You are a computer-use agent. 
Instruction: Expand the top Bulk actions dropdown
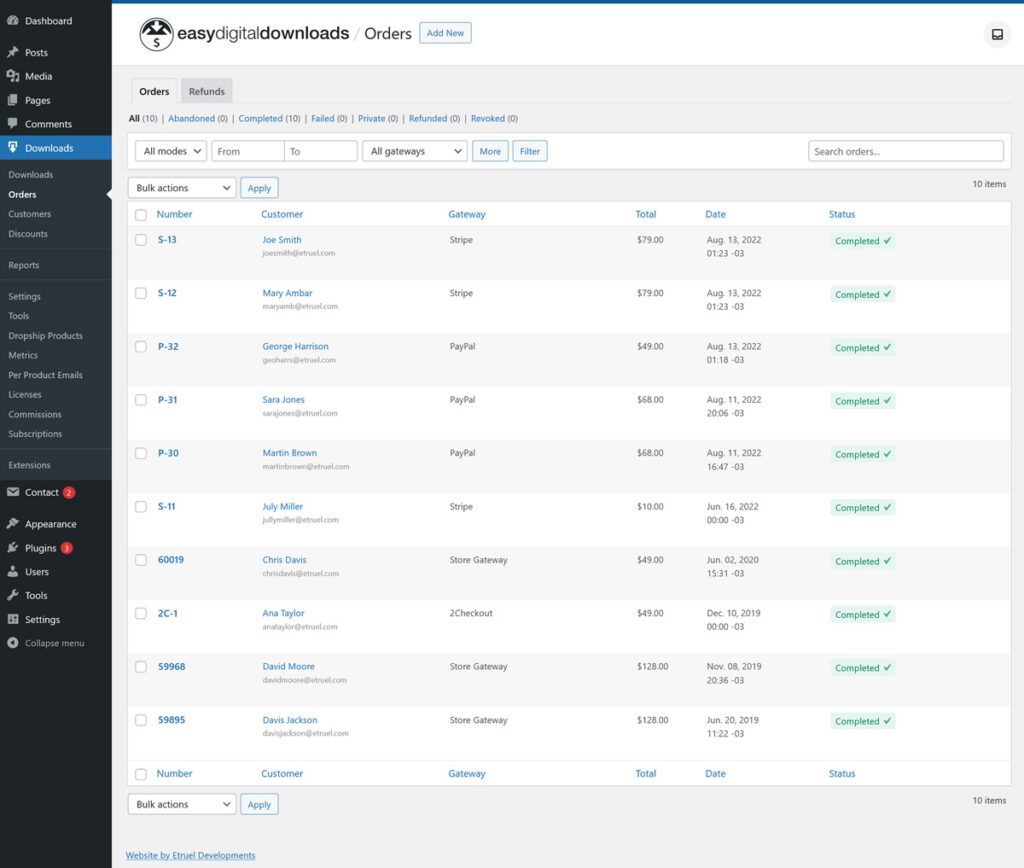(x=182, y=187)
